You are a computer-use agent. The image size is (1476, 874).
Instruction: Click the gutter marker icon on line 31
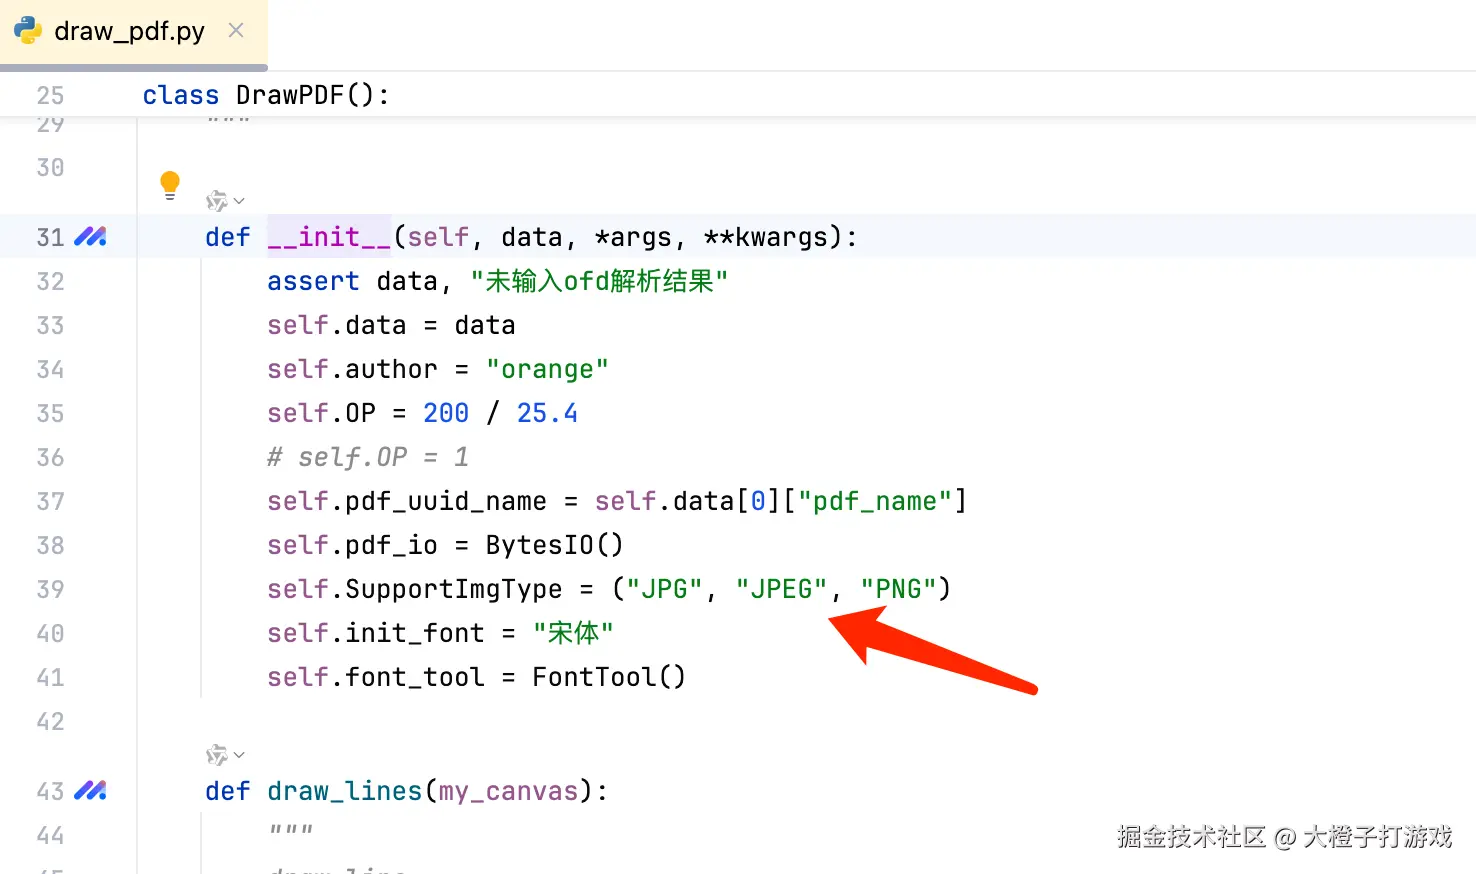click(91, 237)
